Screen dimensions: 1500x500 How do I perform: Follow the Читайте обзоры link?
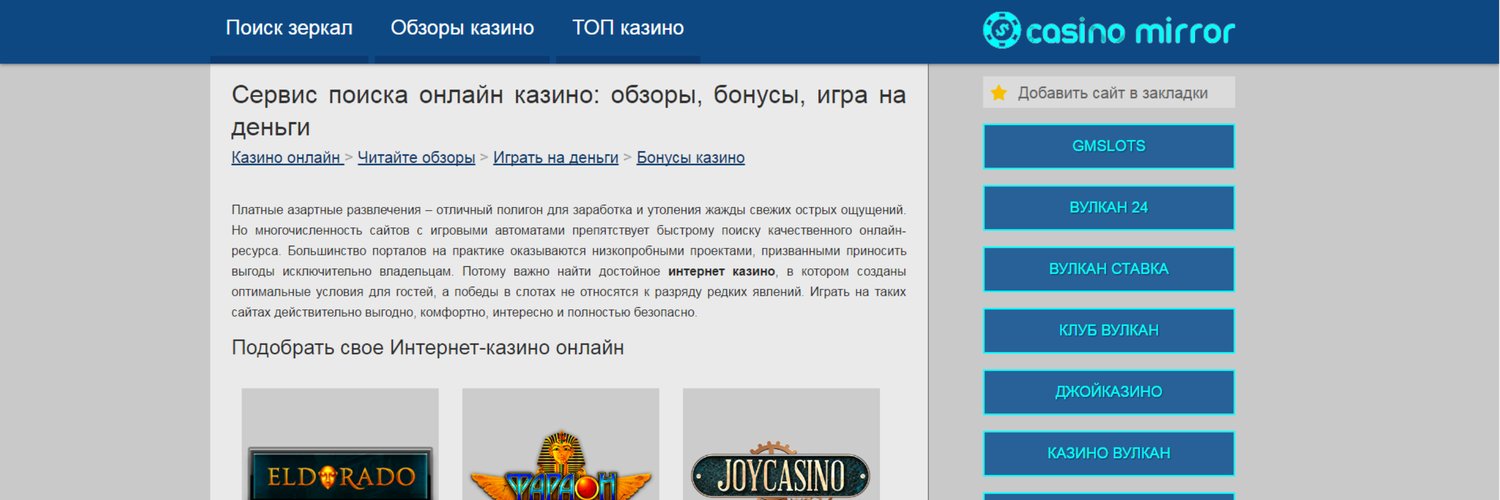[x=416, y=158]
